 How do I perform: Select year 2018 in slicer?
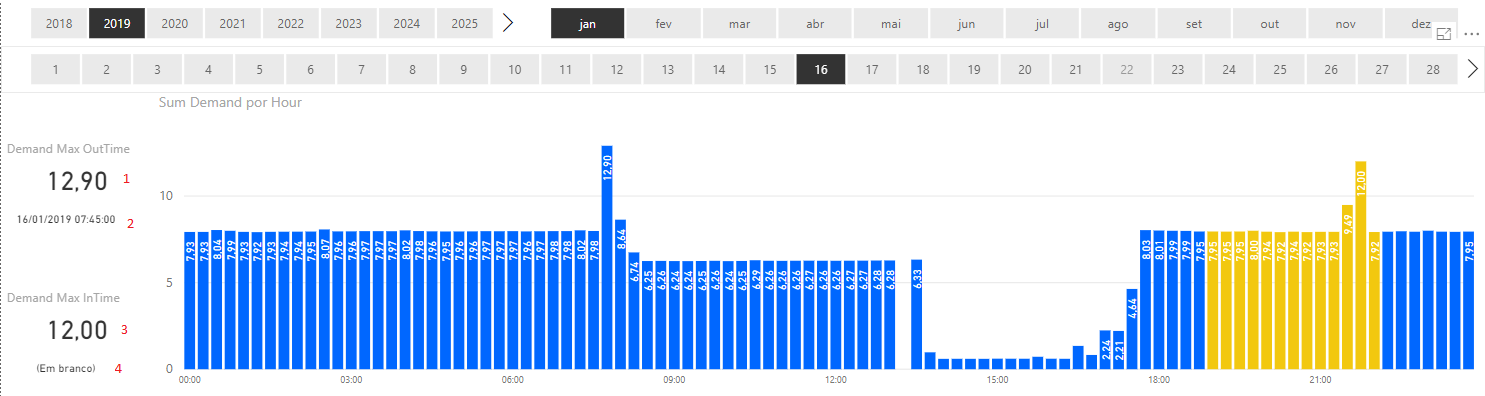[x=58, y=23]
